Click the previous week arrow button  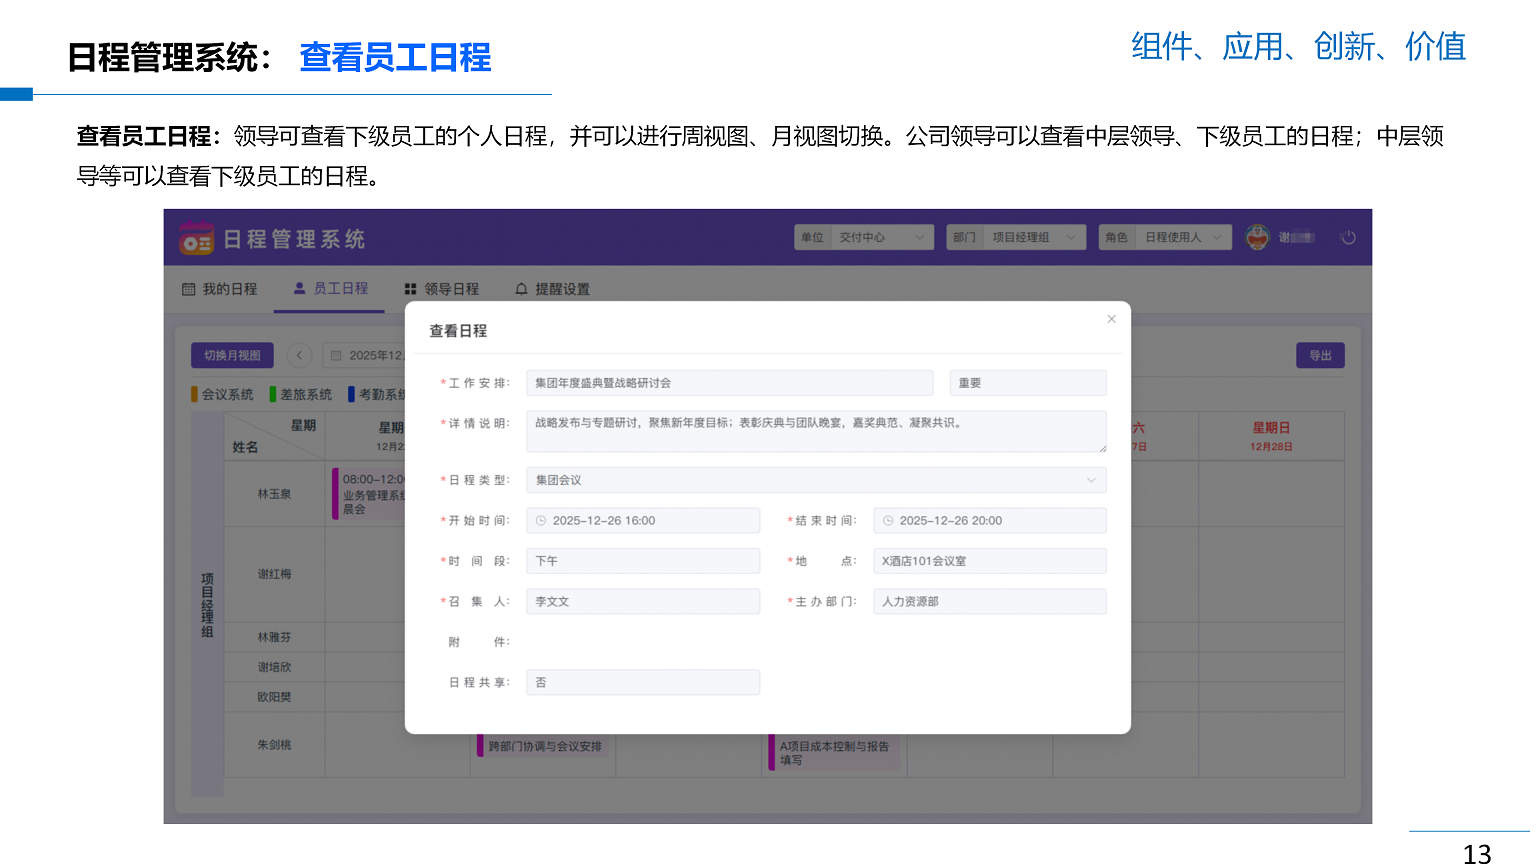(x=299, y=355)
